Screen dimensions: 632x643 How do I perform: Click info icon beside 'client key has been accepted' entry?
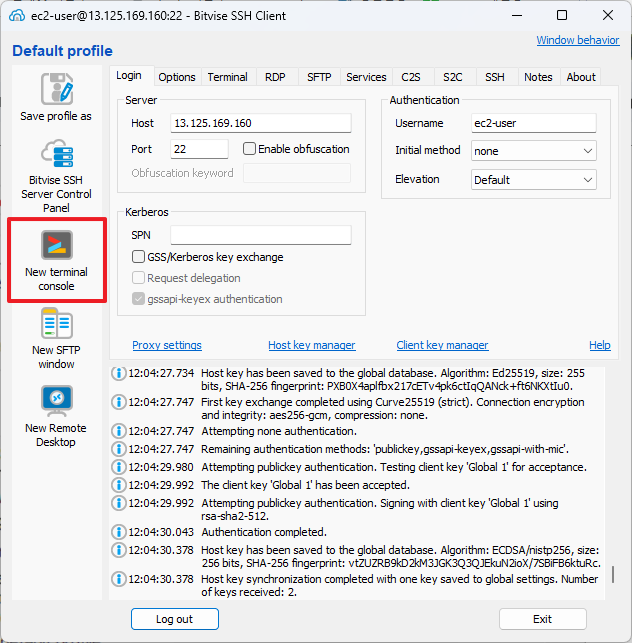click(119, 485)
